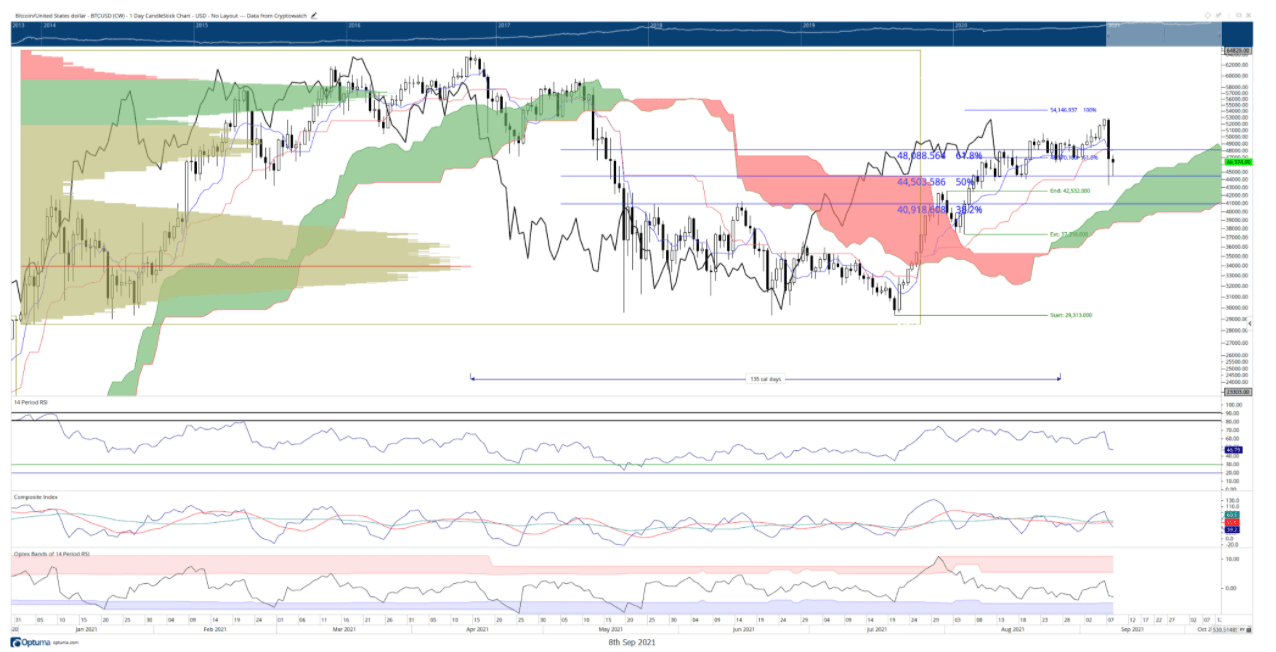The height and width of the screenshot is (652, 1276).
Task: Click the 14 Period RSI panel title
Action: click(30, 401)
